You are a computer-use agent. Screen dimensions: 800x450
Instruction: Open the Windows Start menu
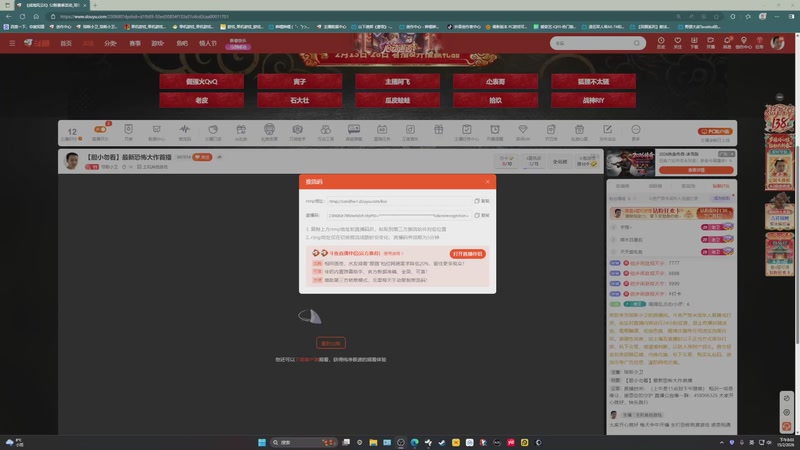tap(262, 442)
